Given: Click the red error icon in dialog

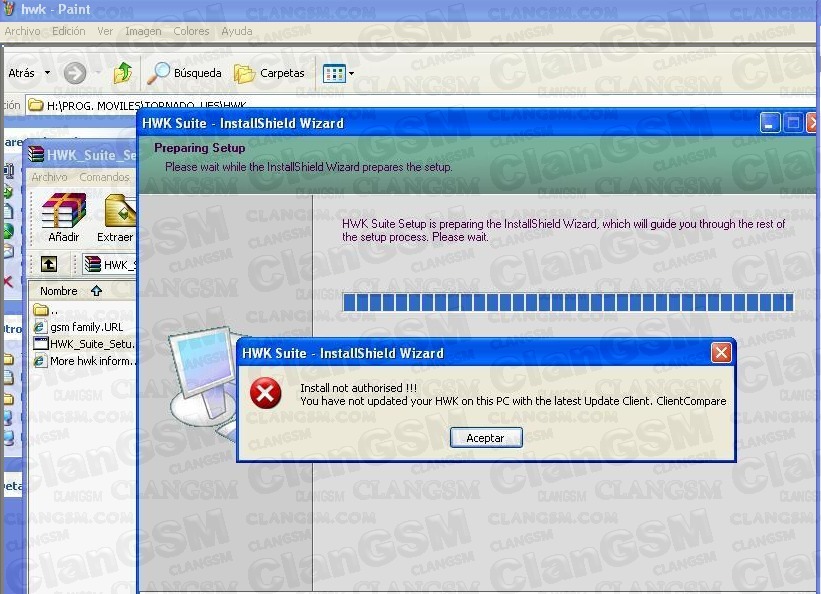Looking at the screenshot, I should point(265,394).
